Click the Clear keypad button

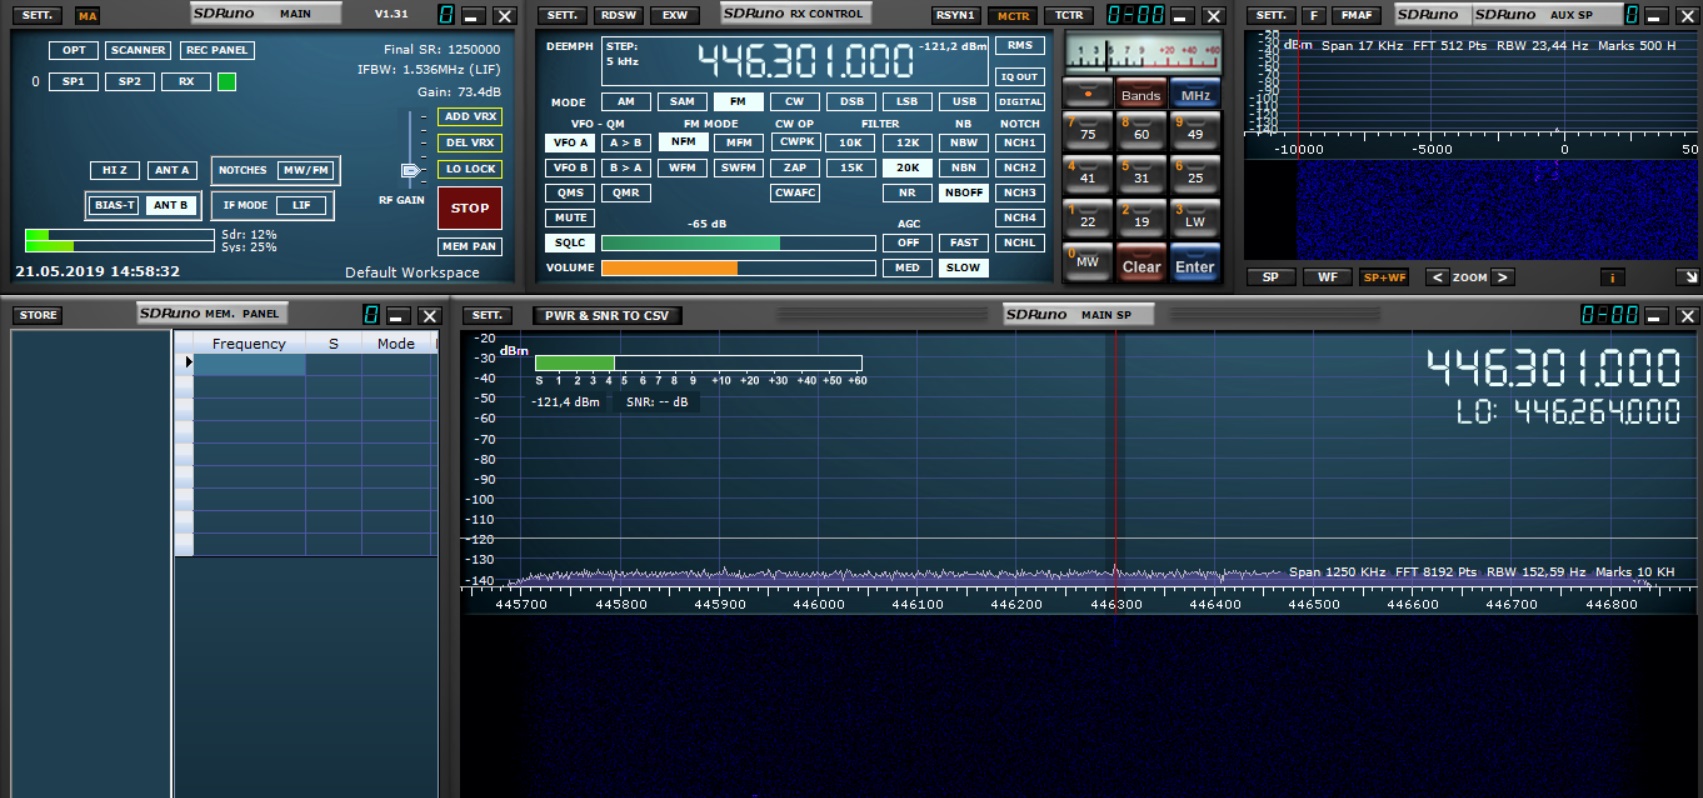(1141, 263)
